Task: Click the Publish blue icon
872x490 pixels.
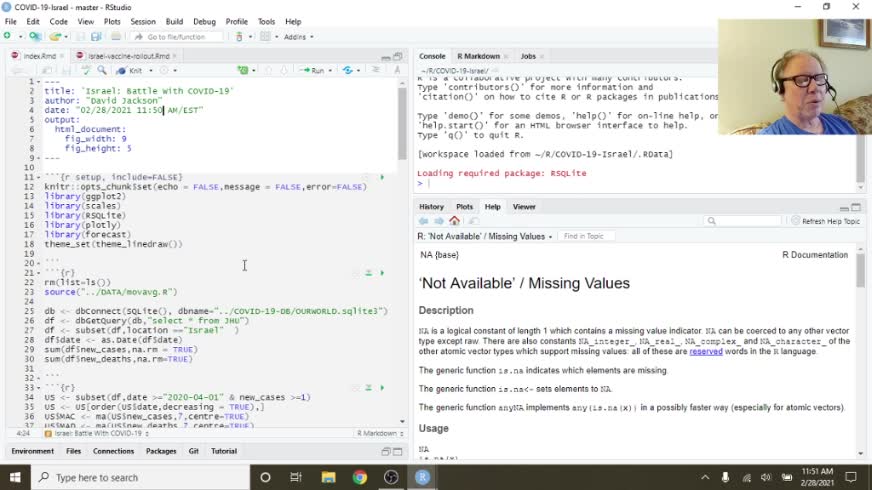Action: (348, 71)
